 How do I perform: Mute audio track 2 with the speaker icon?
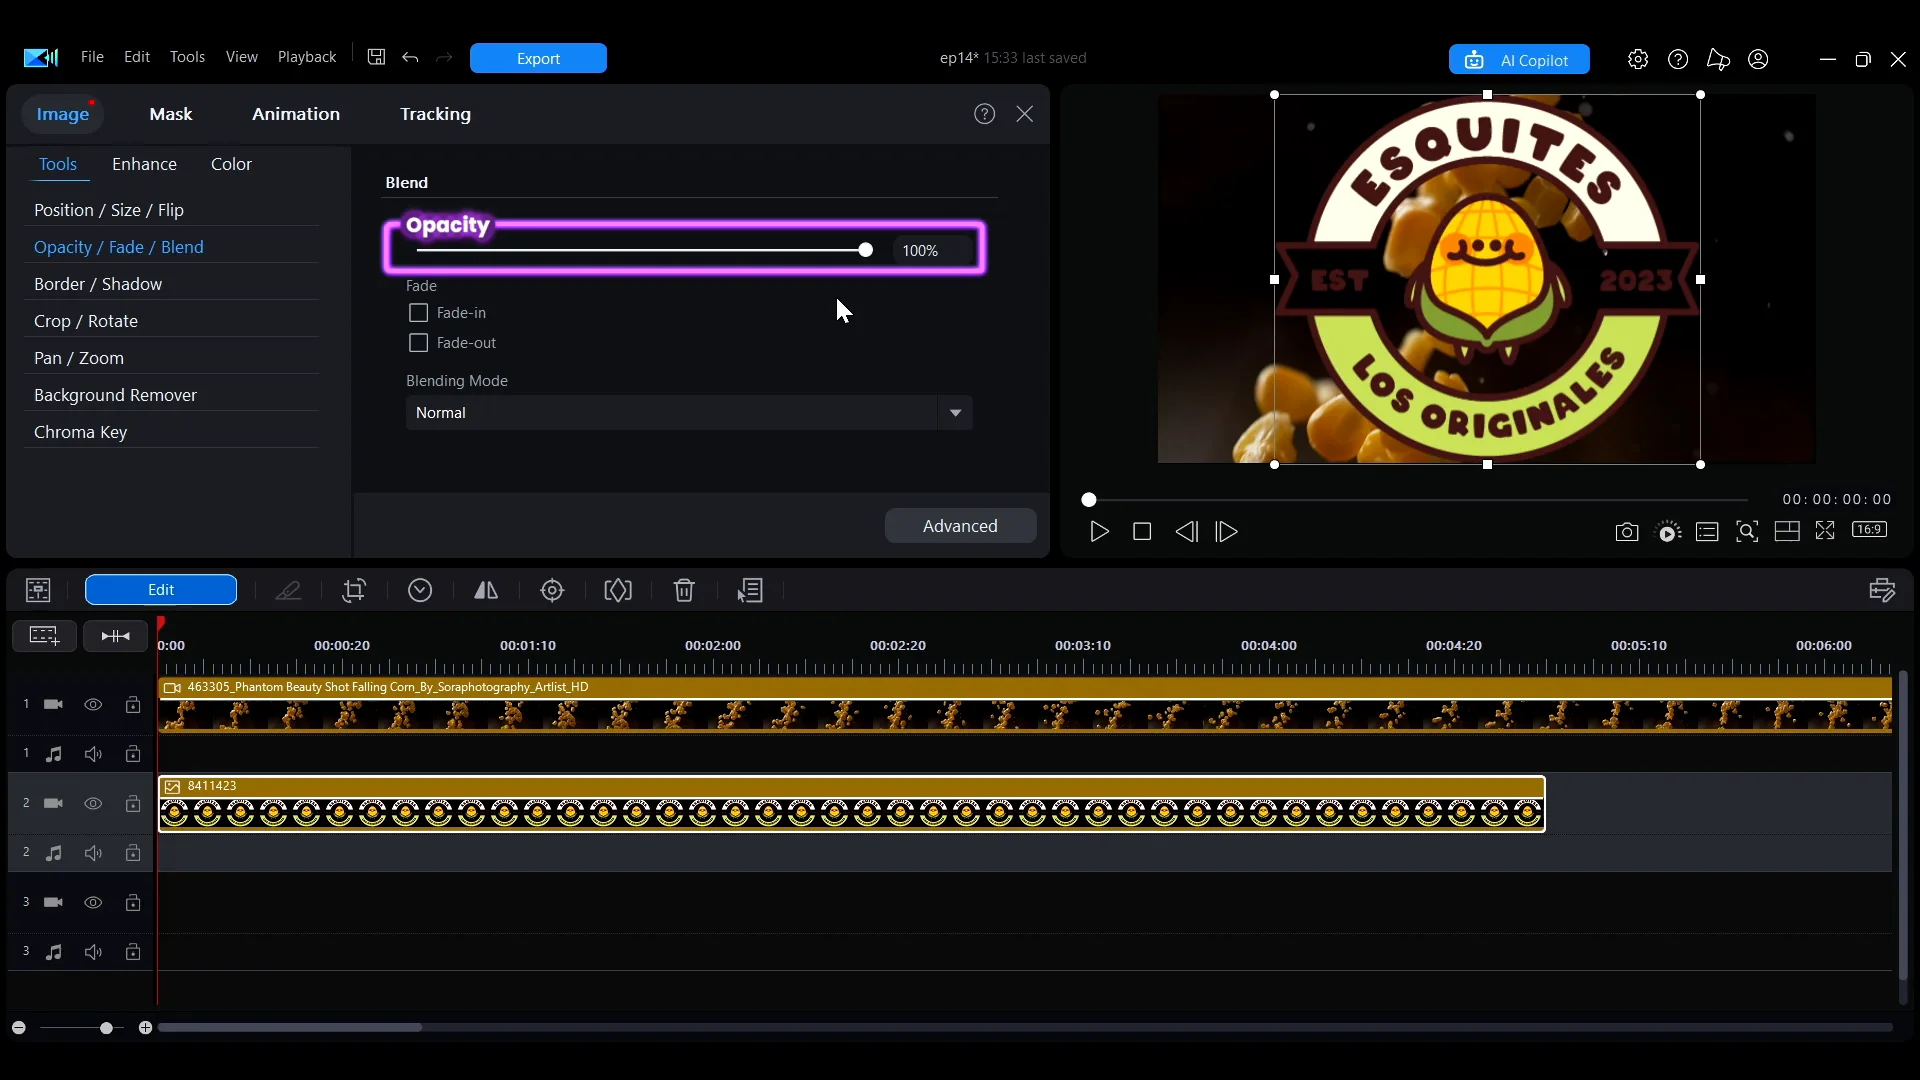click(x=93, y=853)
